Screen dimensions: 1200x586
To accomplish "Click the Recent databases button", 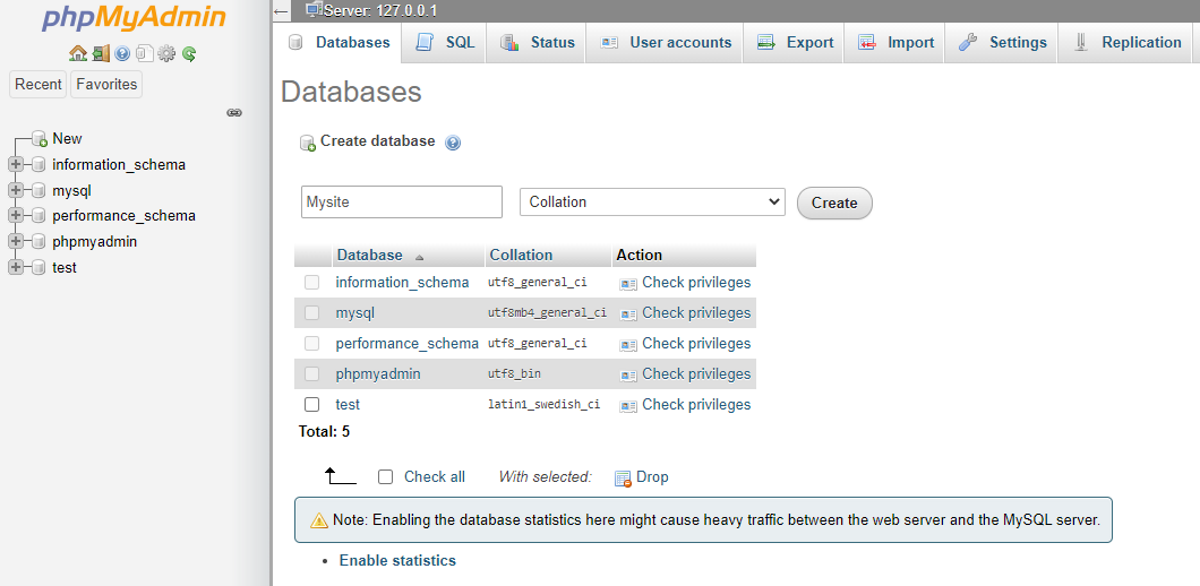I will click(x=37, y=84).
